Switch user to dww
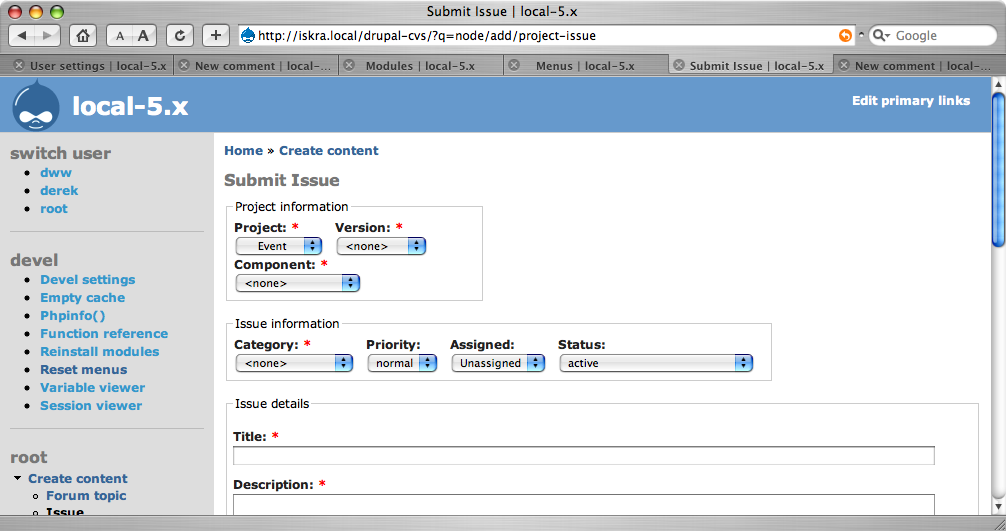Viewport: 1006px width, 531px height. coord(56,173)
